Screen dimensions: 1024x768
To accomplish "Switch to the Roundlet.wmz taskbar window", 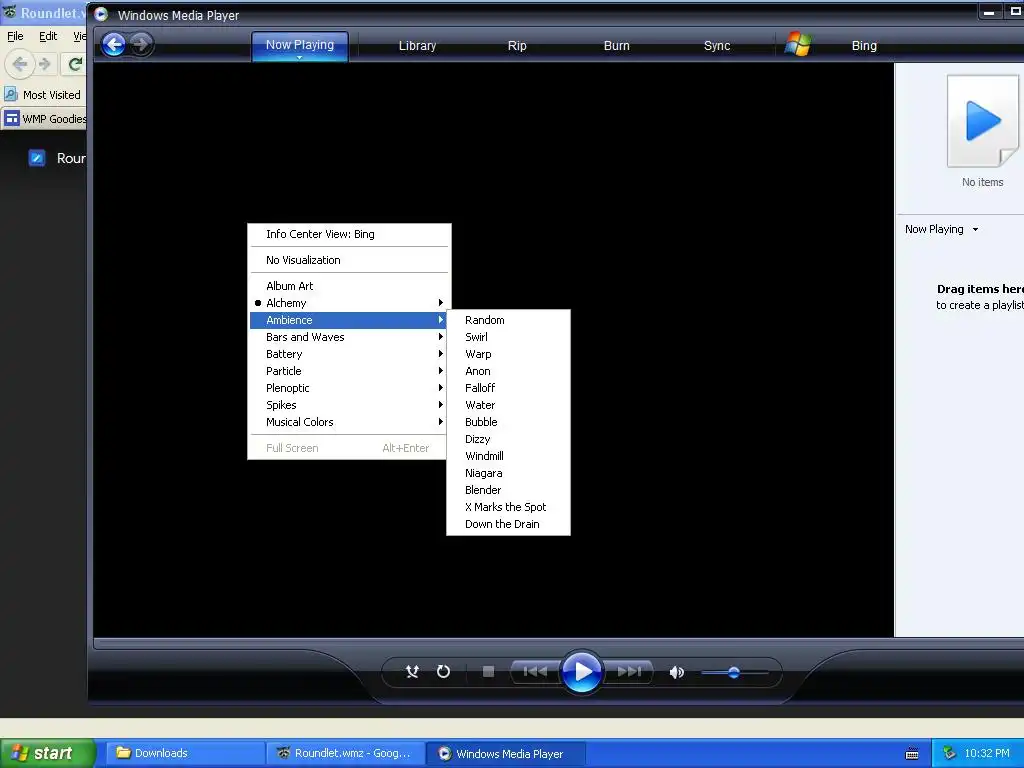I will [x=345, y=753].
